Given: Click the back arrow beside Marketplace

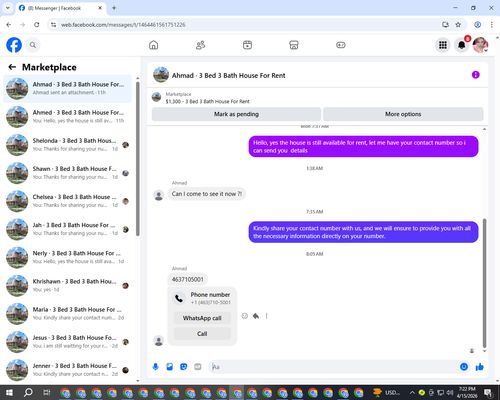Looking at the screenshot, I should point(12,67).
